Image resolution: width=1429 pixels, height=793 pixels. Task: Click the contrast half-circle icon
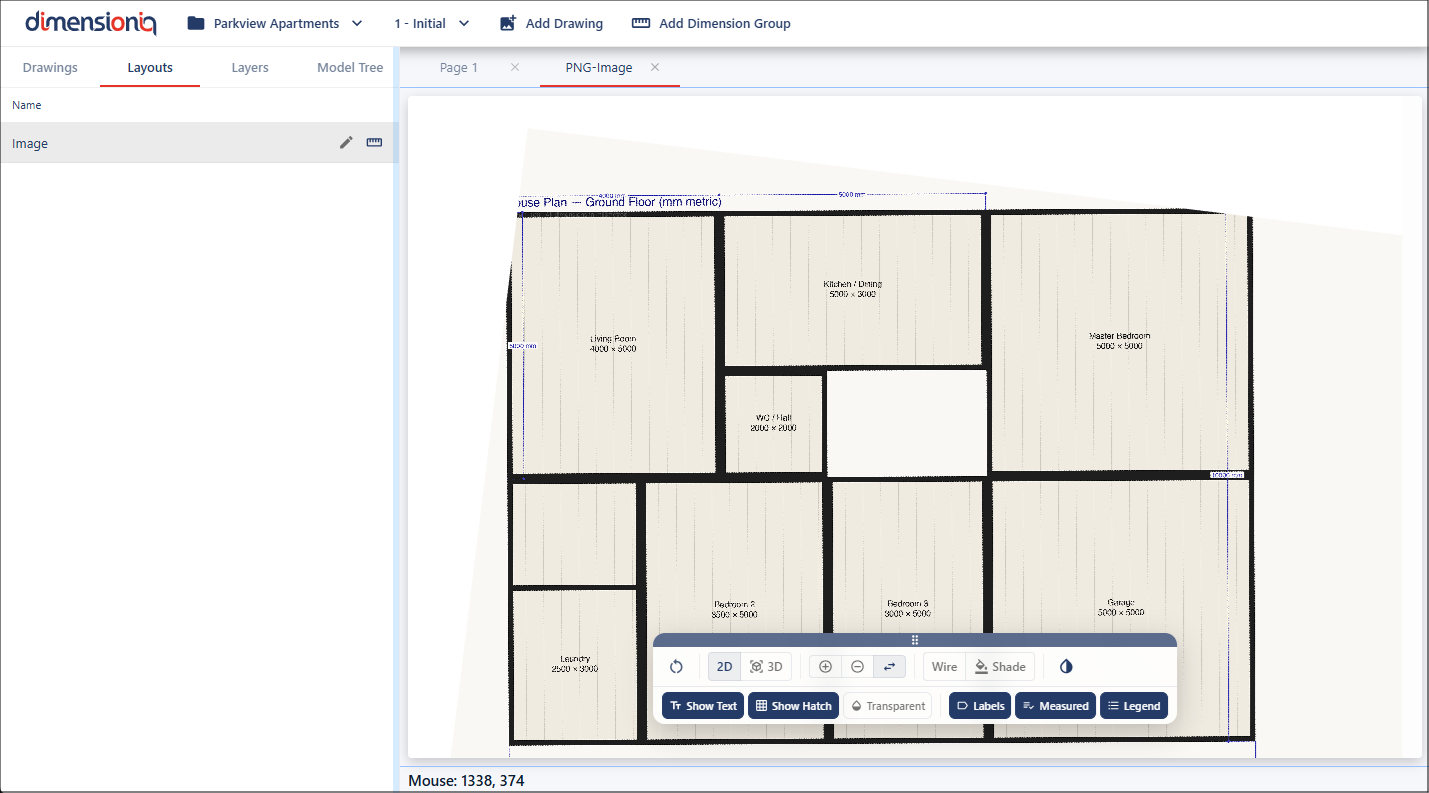pos(1066,667)
